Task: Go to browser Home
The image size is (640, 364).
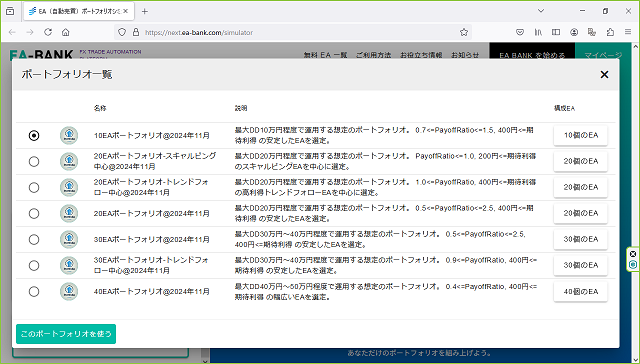Action: (66, 32)
